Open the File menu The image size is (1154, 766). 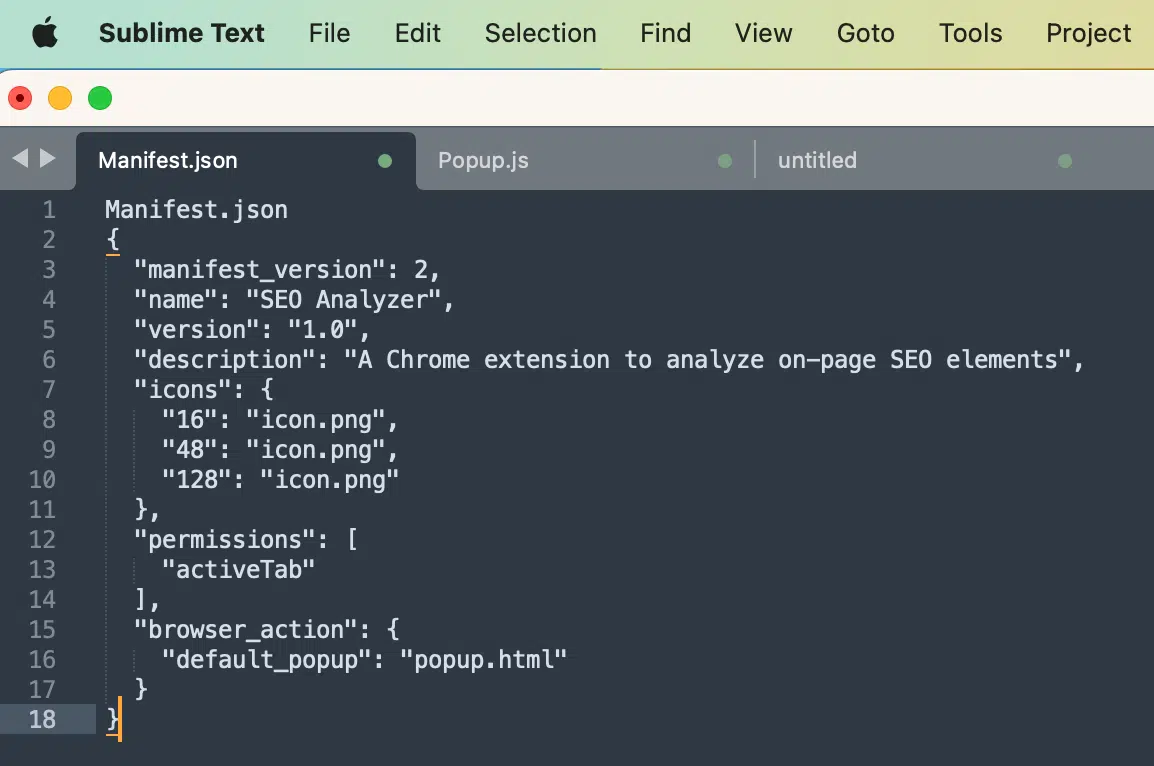click(x=329, y=33)
